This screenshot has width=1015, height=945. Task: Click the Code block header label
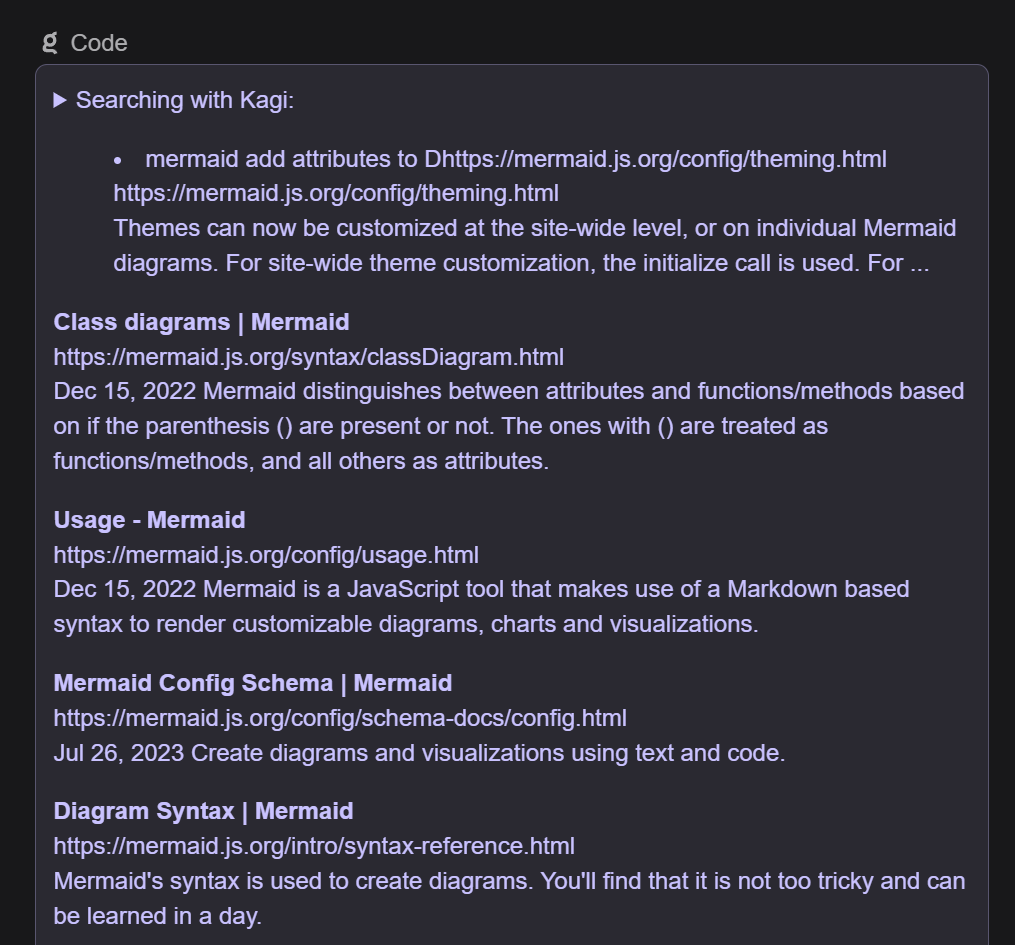(x=97, y=43)
